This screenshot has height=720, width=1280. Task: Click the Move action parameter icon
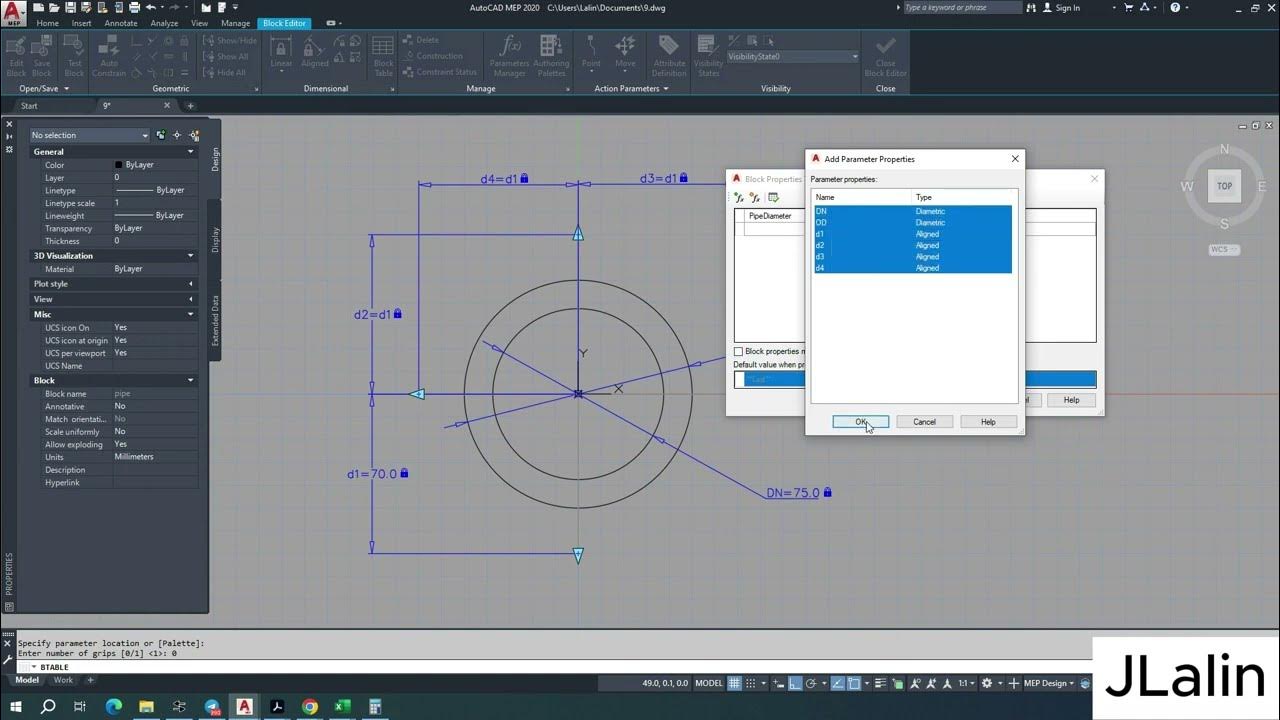tap(625, 52)
